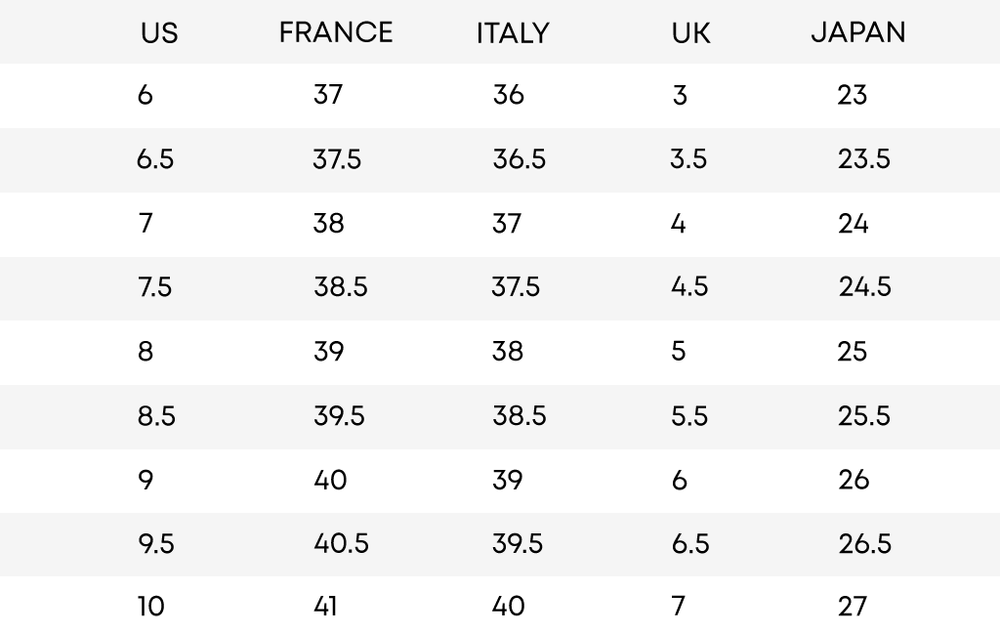The height and width of the screenshot is (641, 1000).
Task: Click Japan size 25 cell
Action: 853,352
